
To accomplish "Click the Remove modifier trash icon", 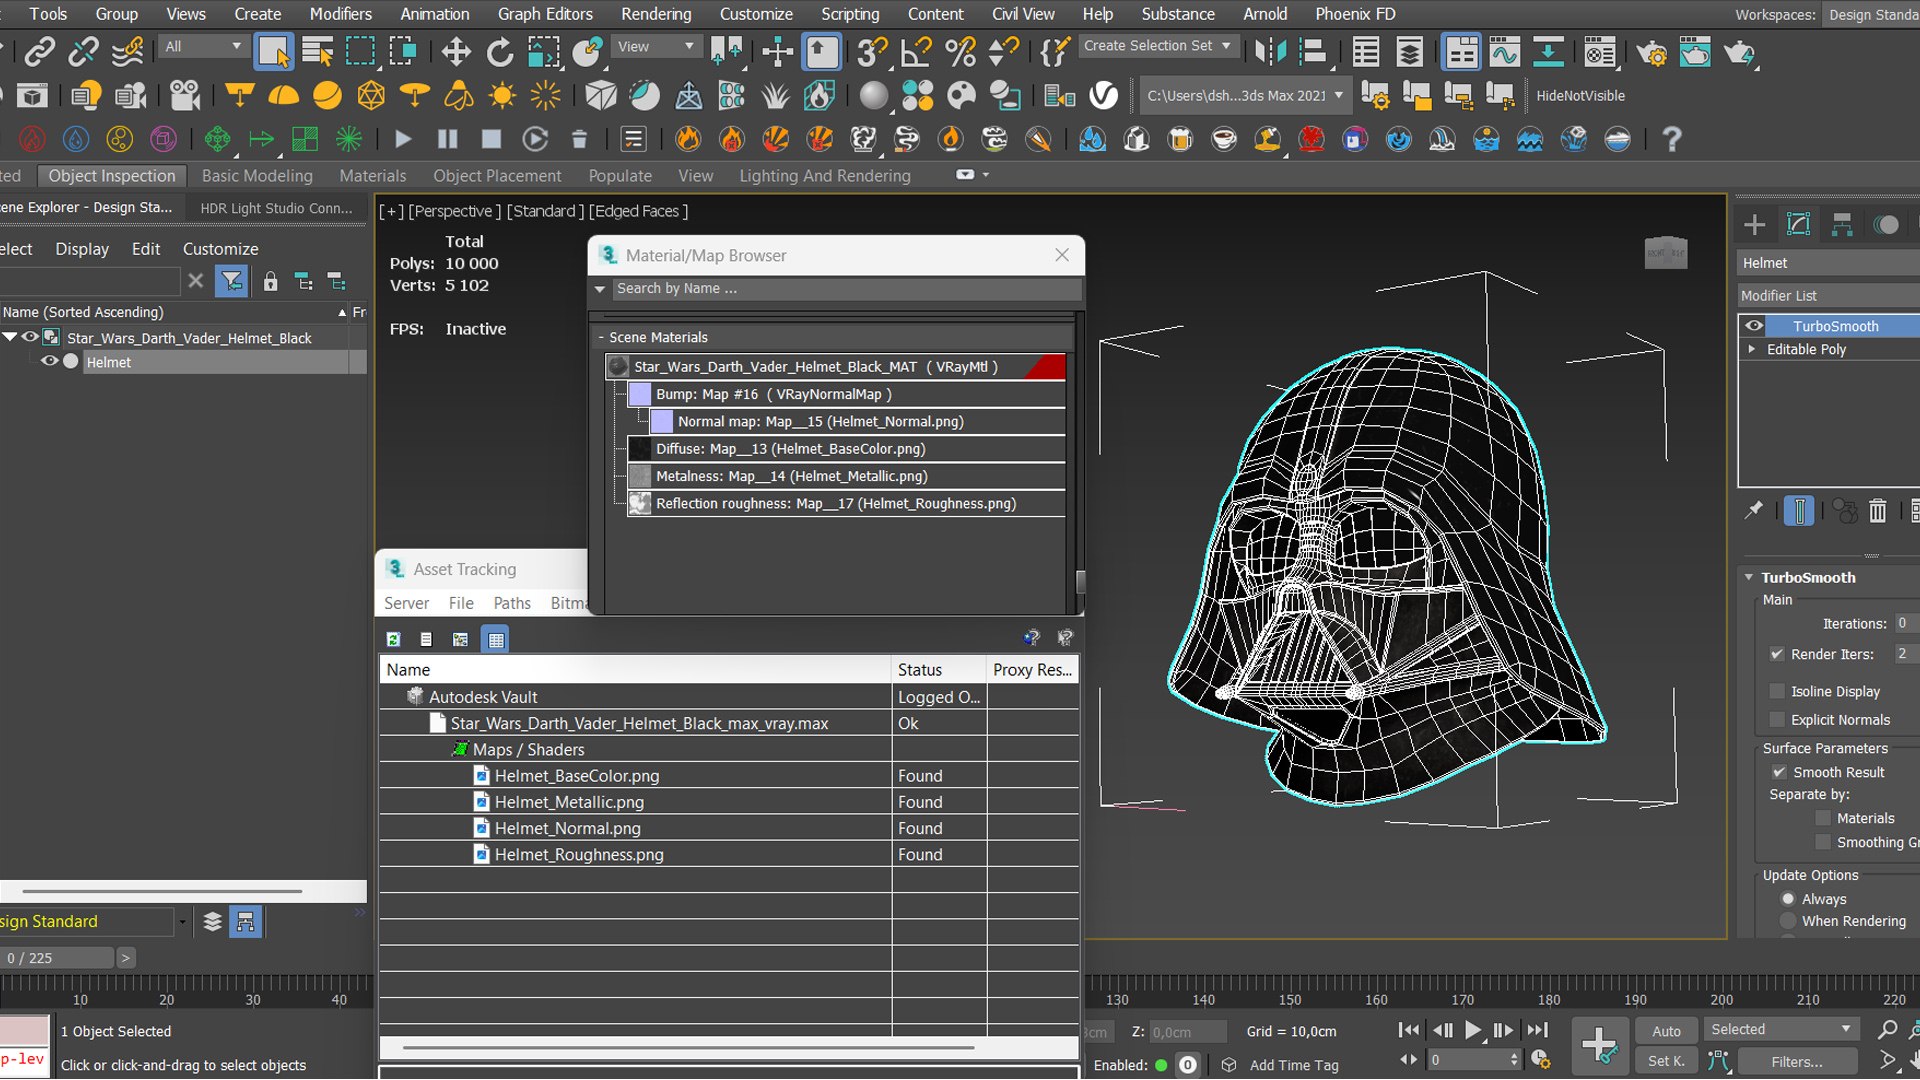I will 1877,511.
